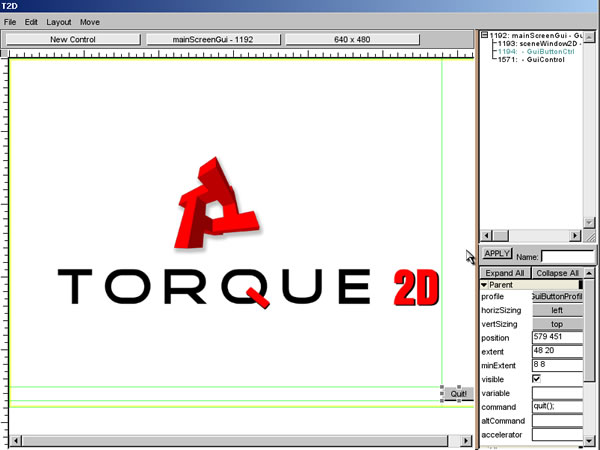Click the Expand All button

point(505,273)
